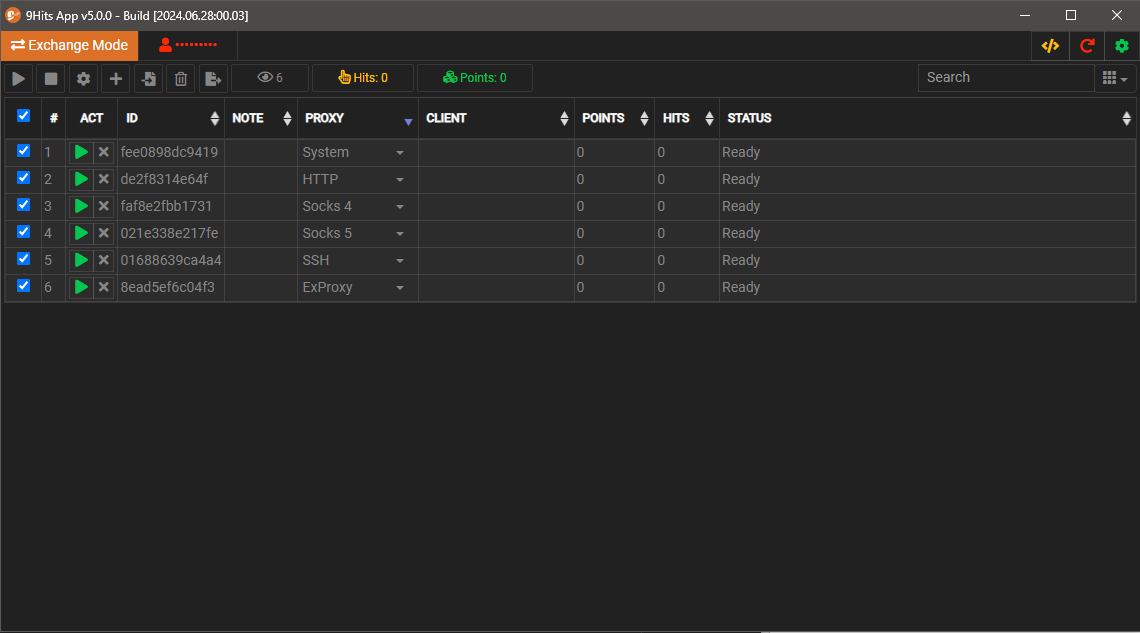Click the import sessions icon
The height and width of the screenshot is (633, 1140).
148,78
